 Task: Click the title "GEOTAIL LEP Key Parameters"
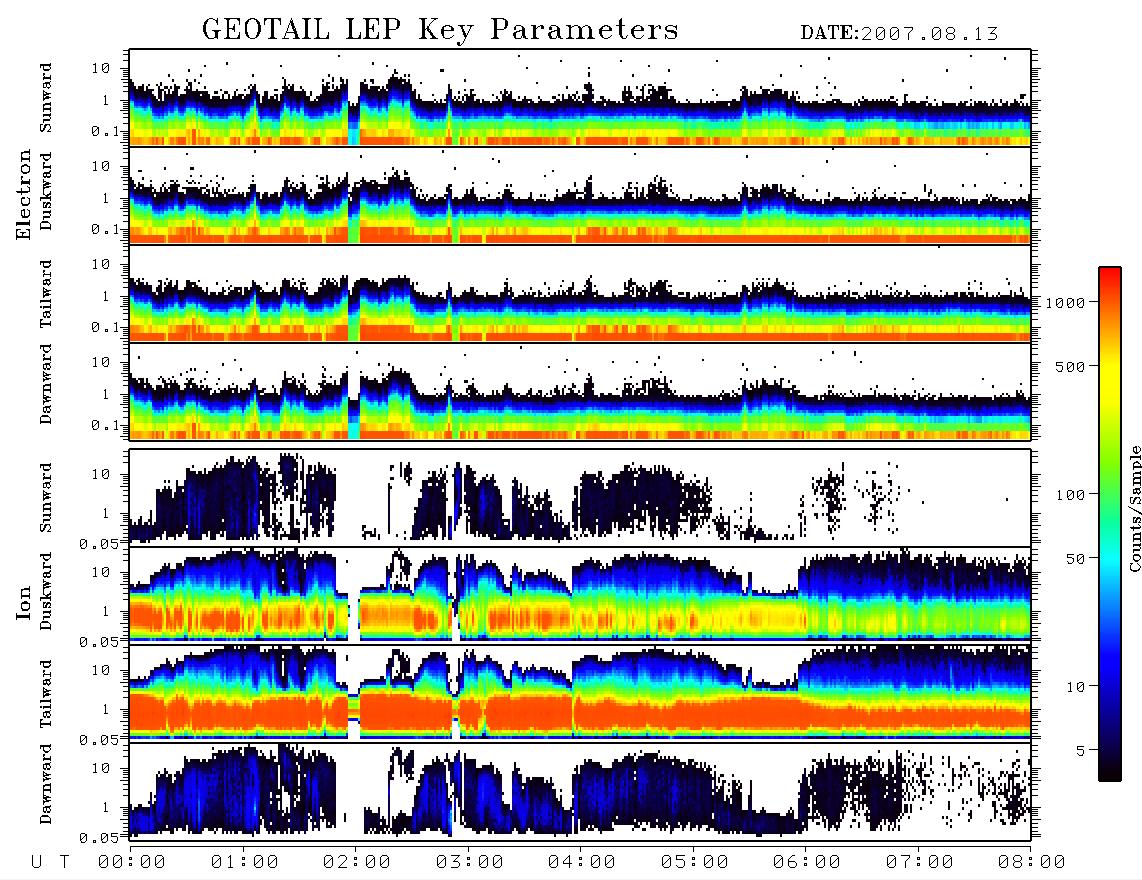tap(440, 30)
